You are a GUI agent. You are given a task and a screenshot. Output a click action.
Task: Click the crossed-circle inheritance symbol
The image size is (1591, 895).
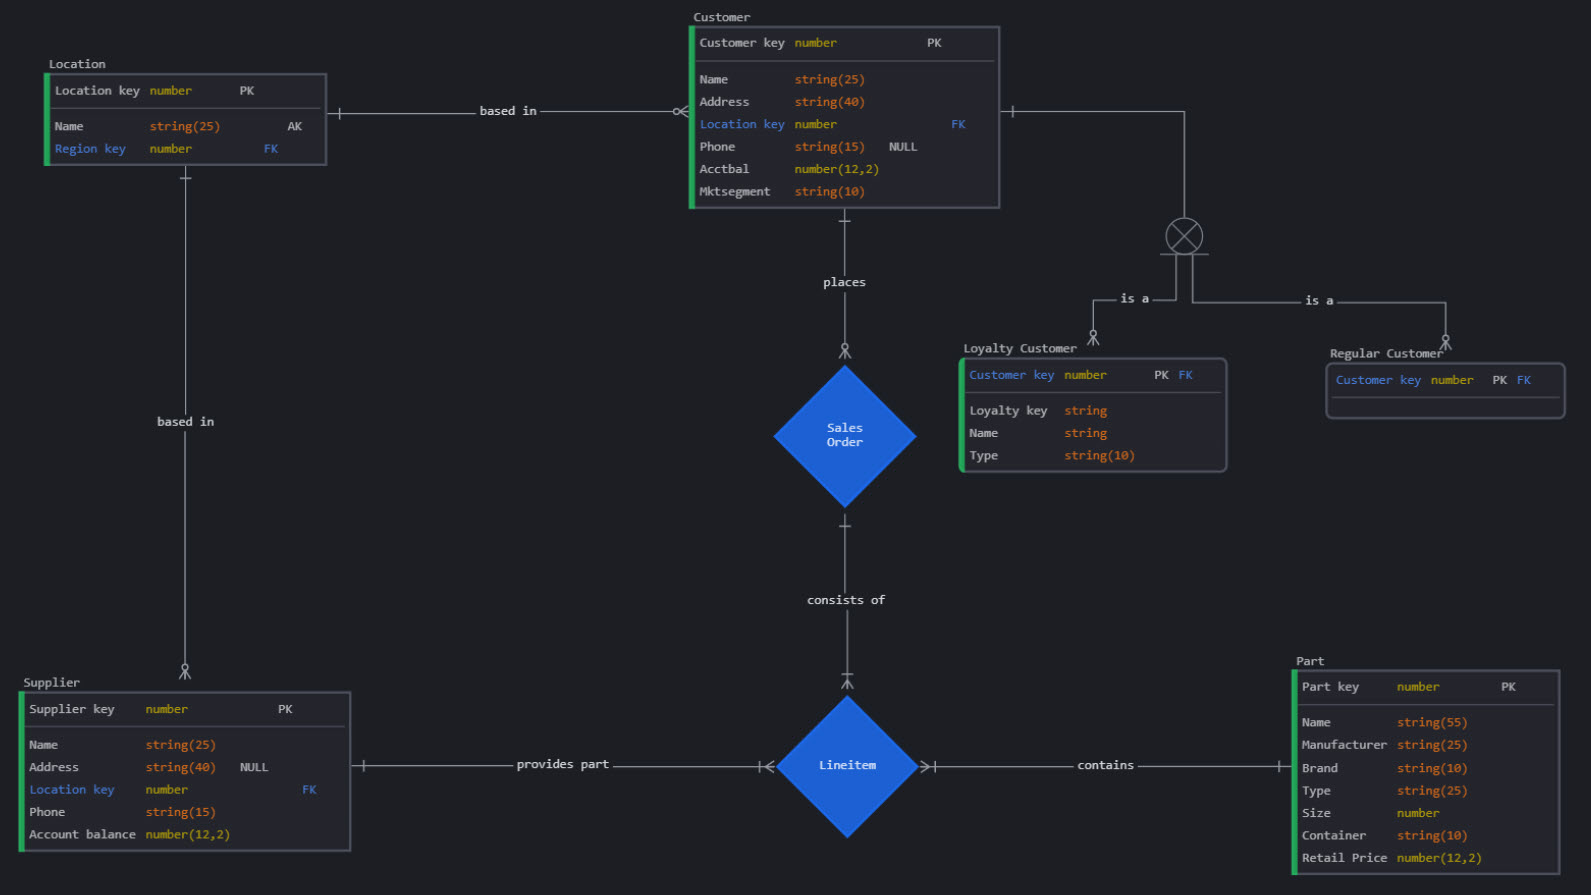click(1184, 237)
